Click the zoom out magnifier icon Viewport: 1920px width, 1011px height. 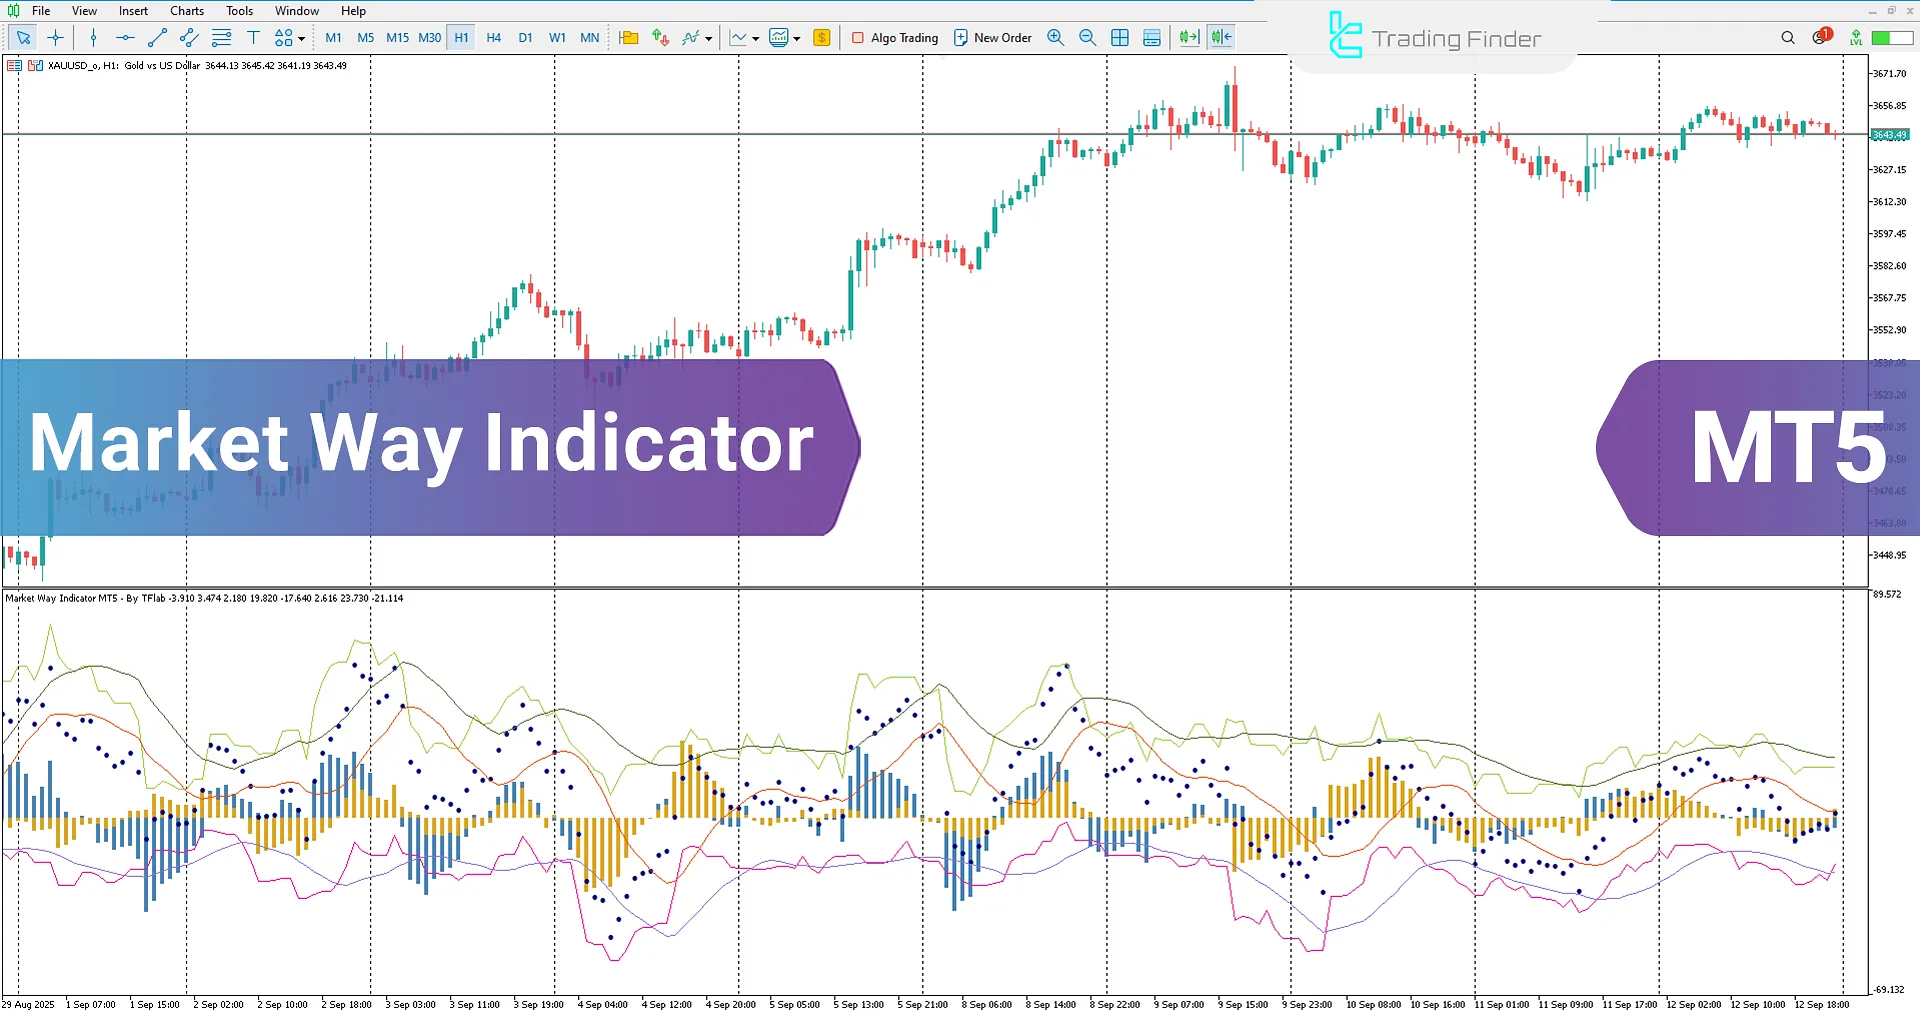(1087, 38)
